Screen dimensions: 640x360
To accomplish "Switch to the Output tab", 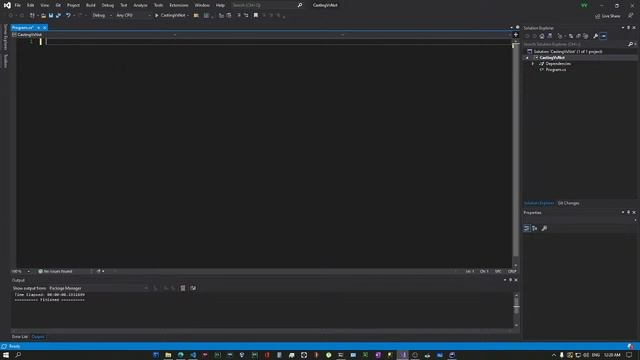I will 38,337.
